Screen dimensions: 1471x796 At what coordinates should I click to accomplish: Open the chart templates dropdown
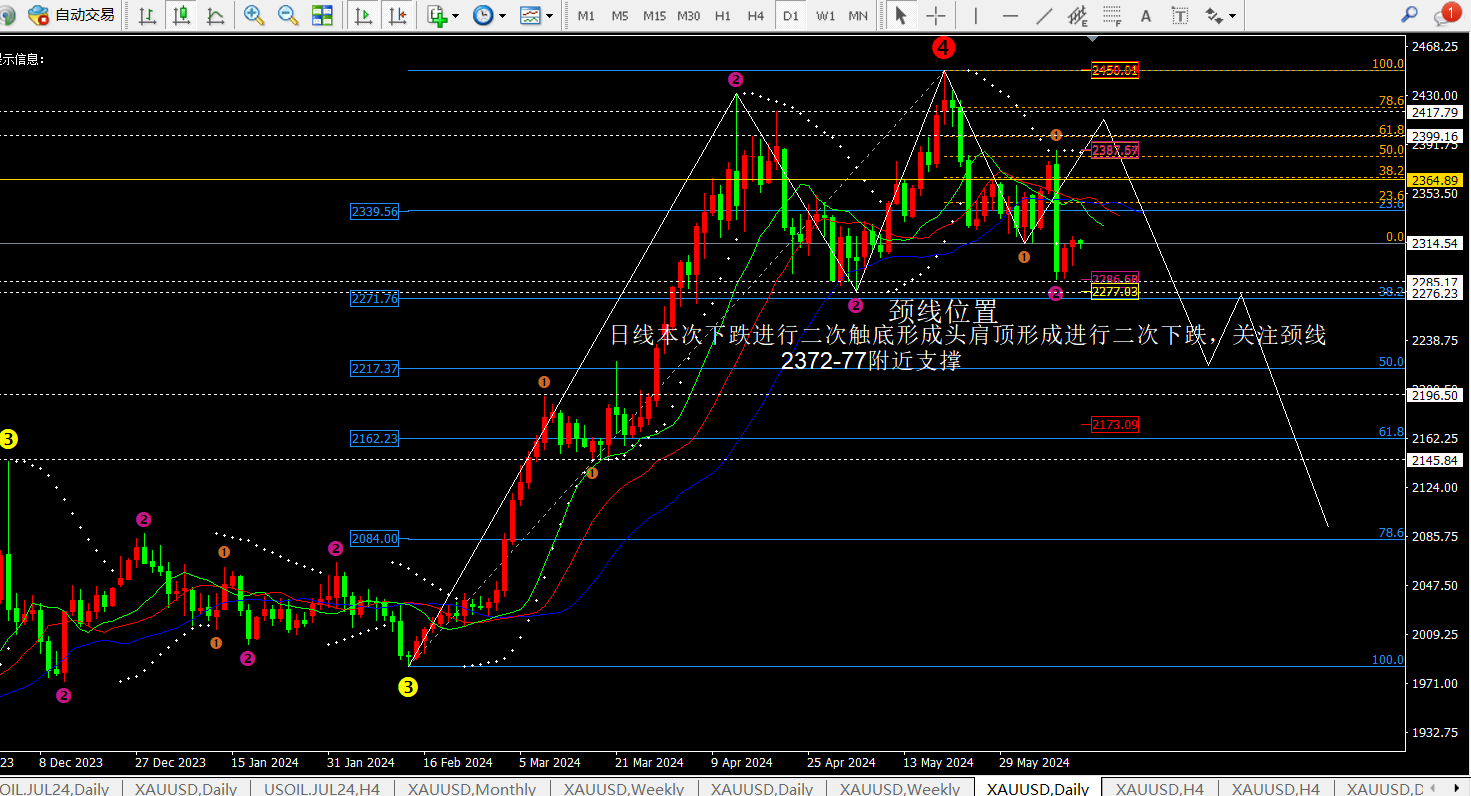pyautogui.click(x=536, y=15)
